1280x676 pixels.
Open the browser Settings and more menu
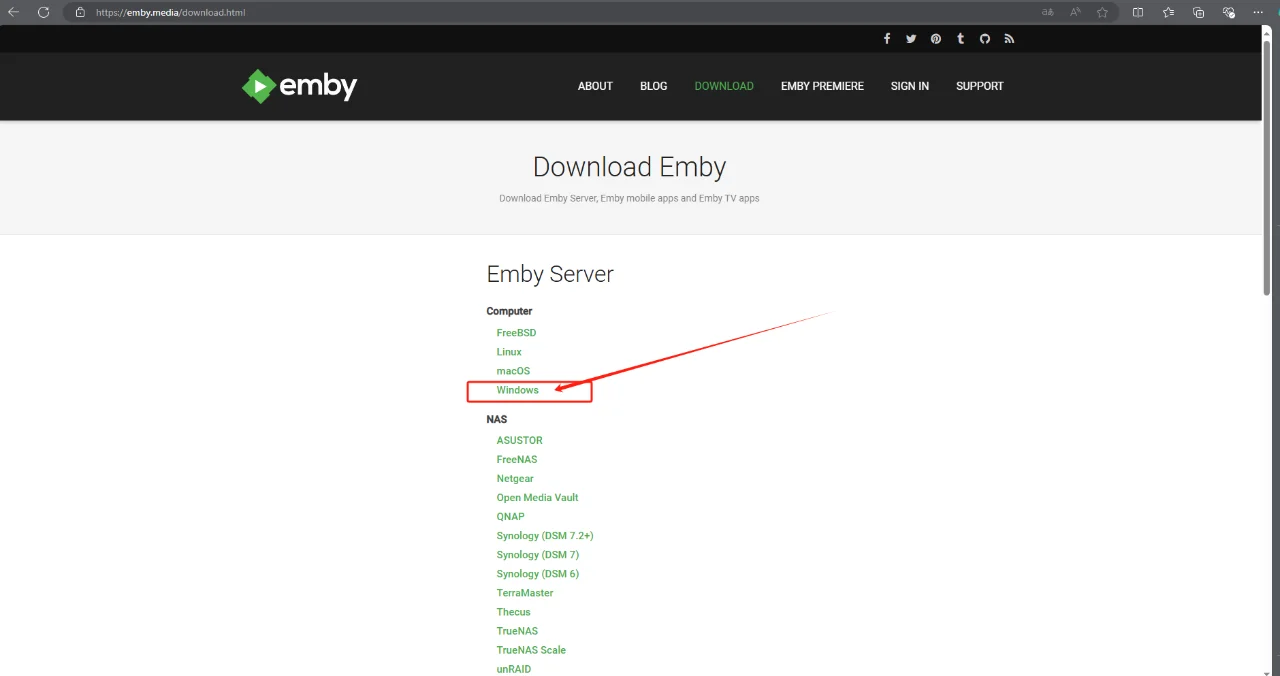click(x=1258, y=13)
